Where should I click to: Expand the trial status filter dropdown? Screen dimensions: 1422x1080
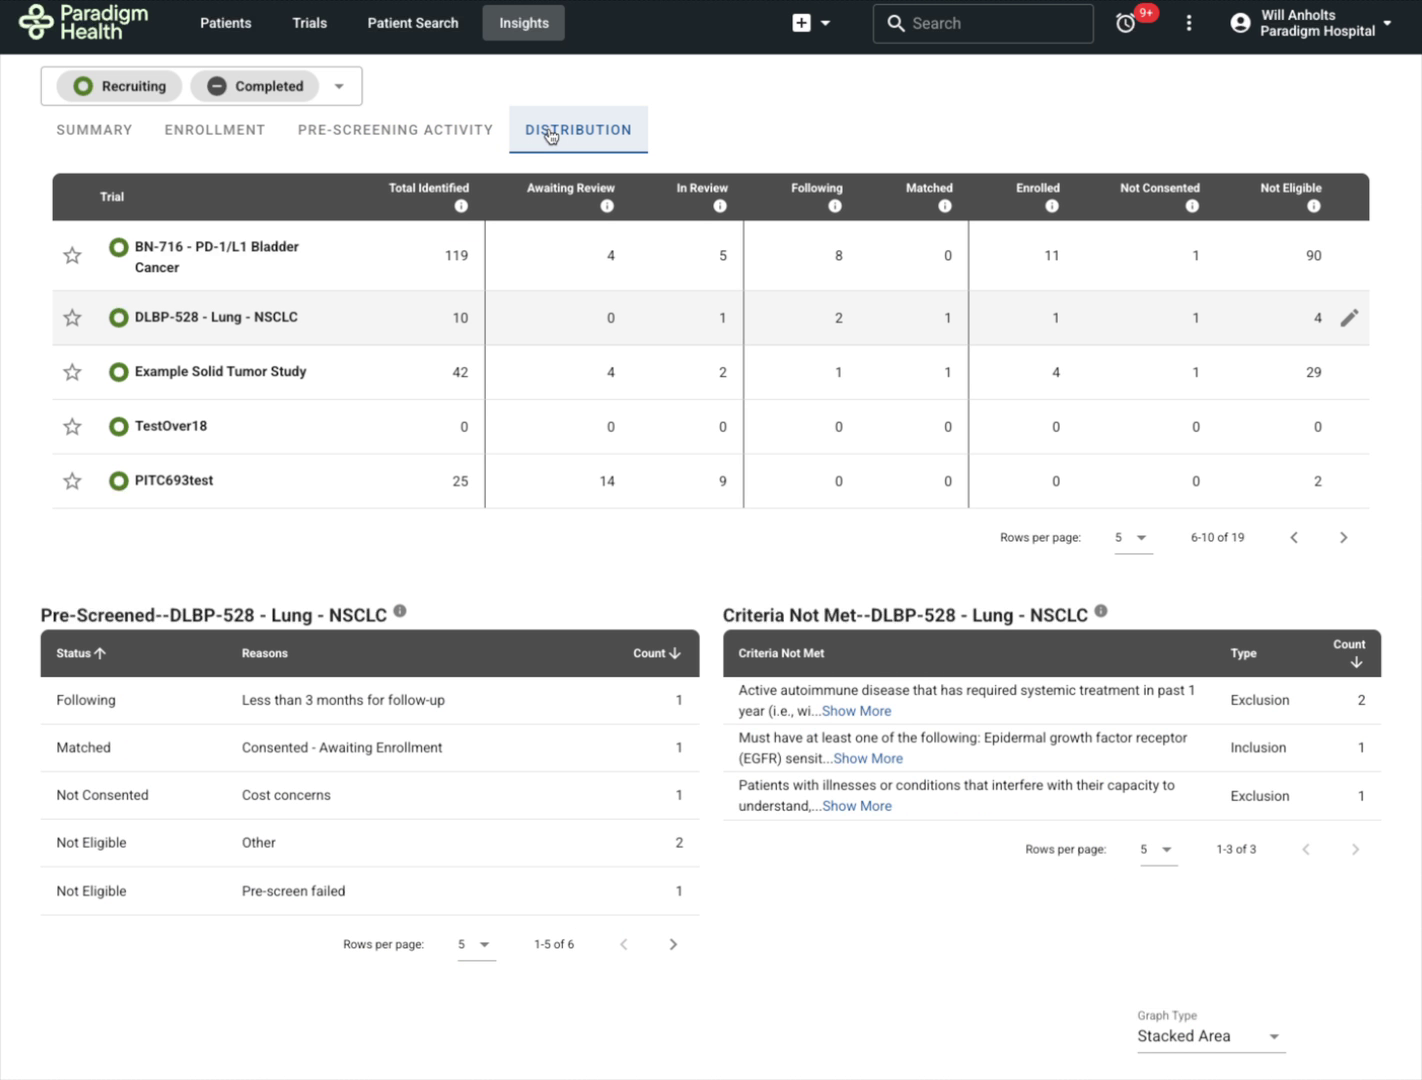click(x=339, y=86)
